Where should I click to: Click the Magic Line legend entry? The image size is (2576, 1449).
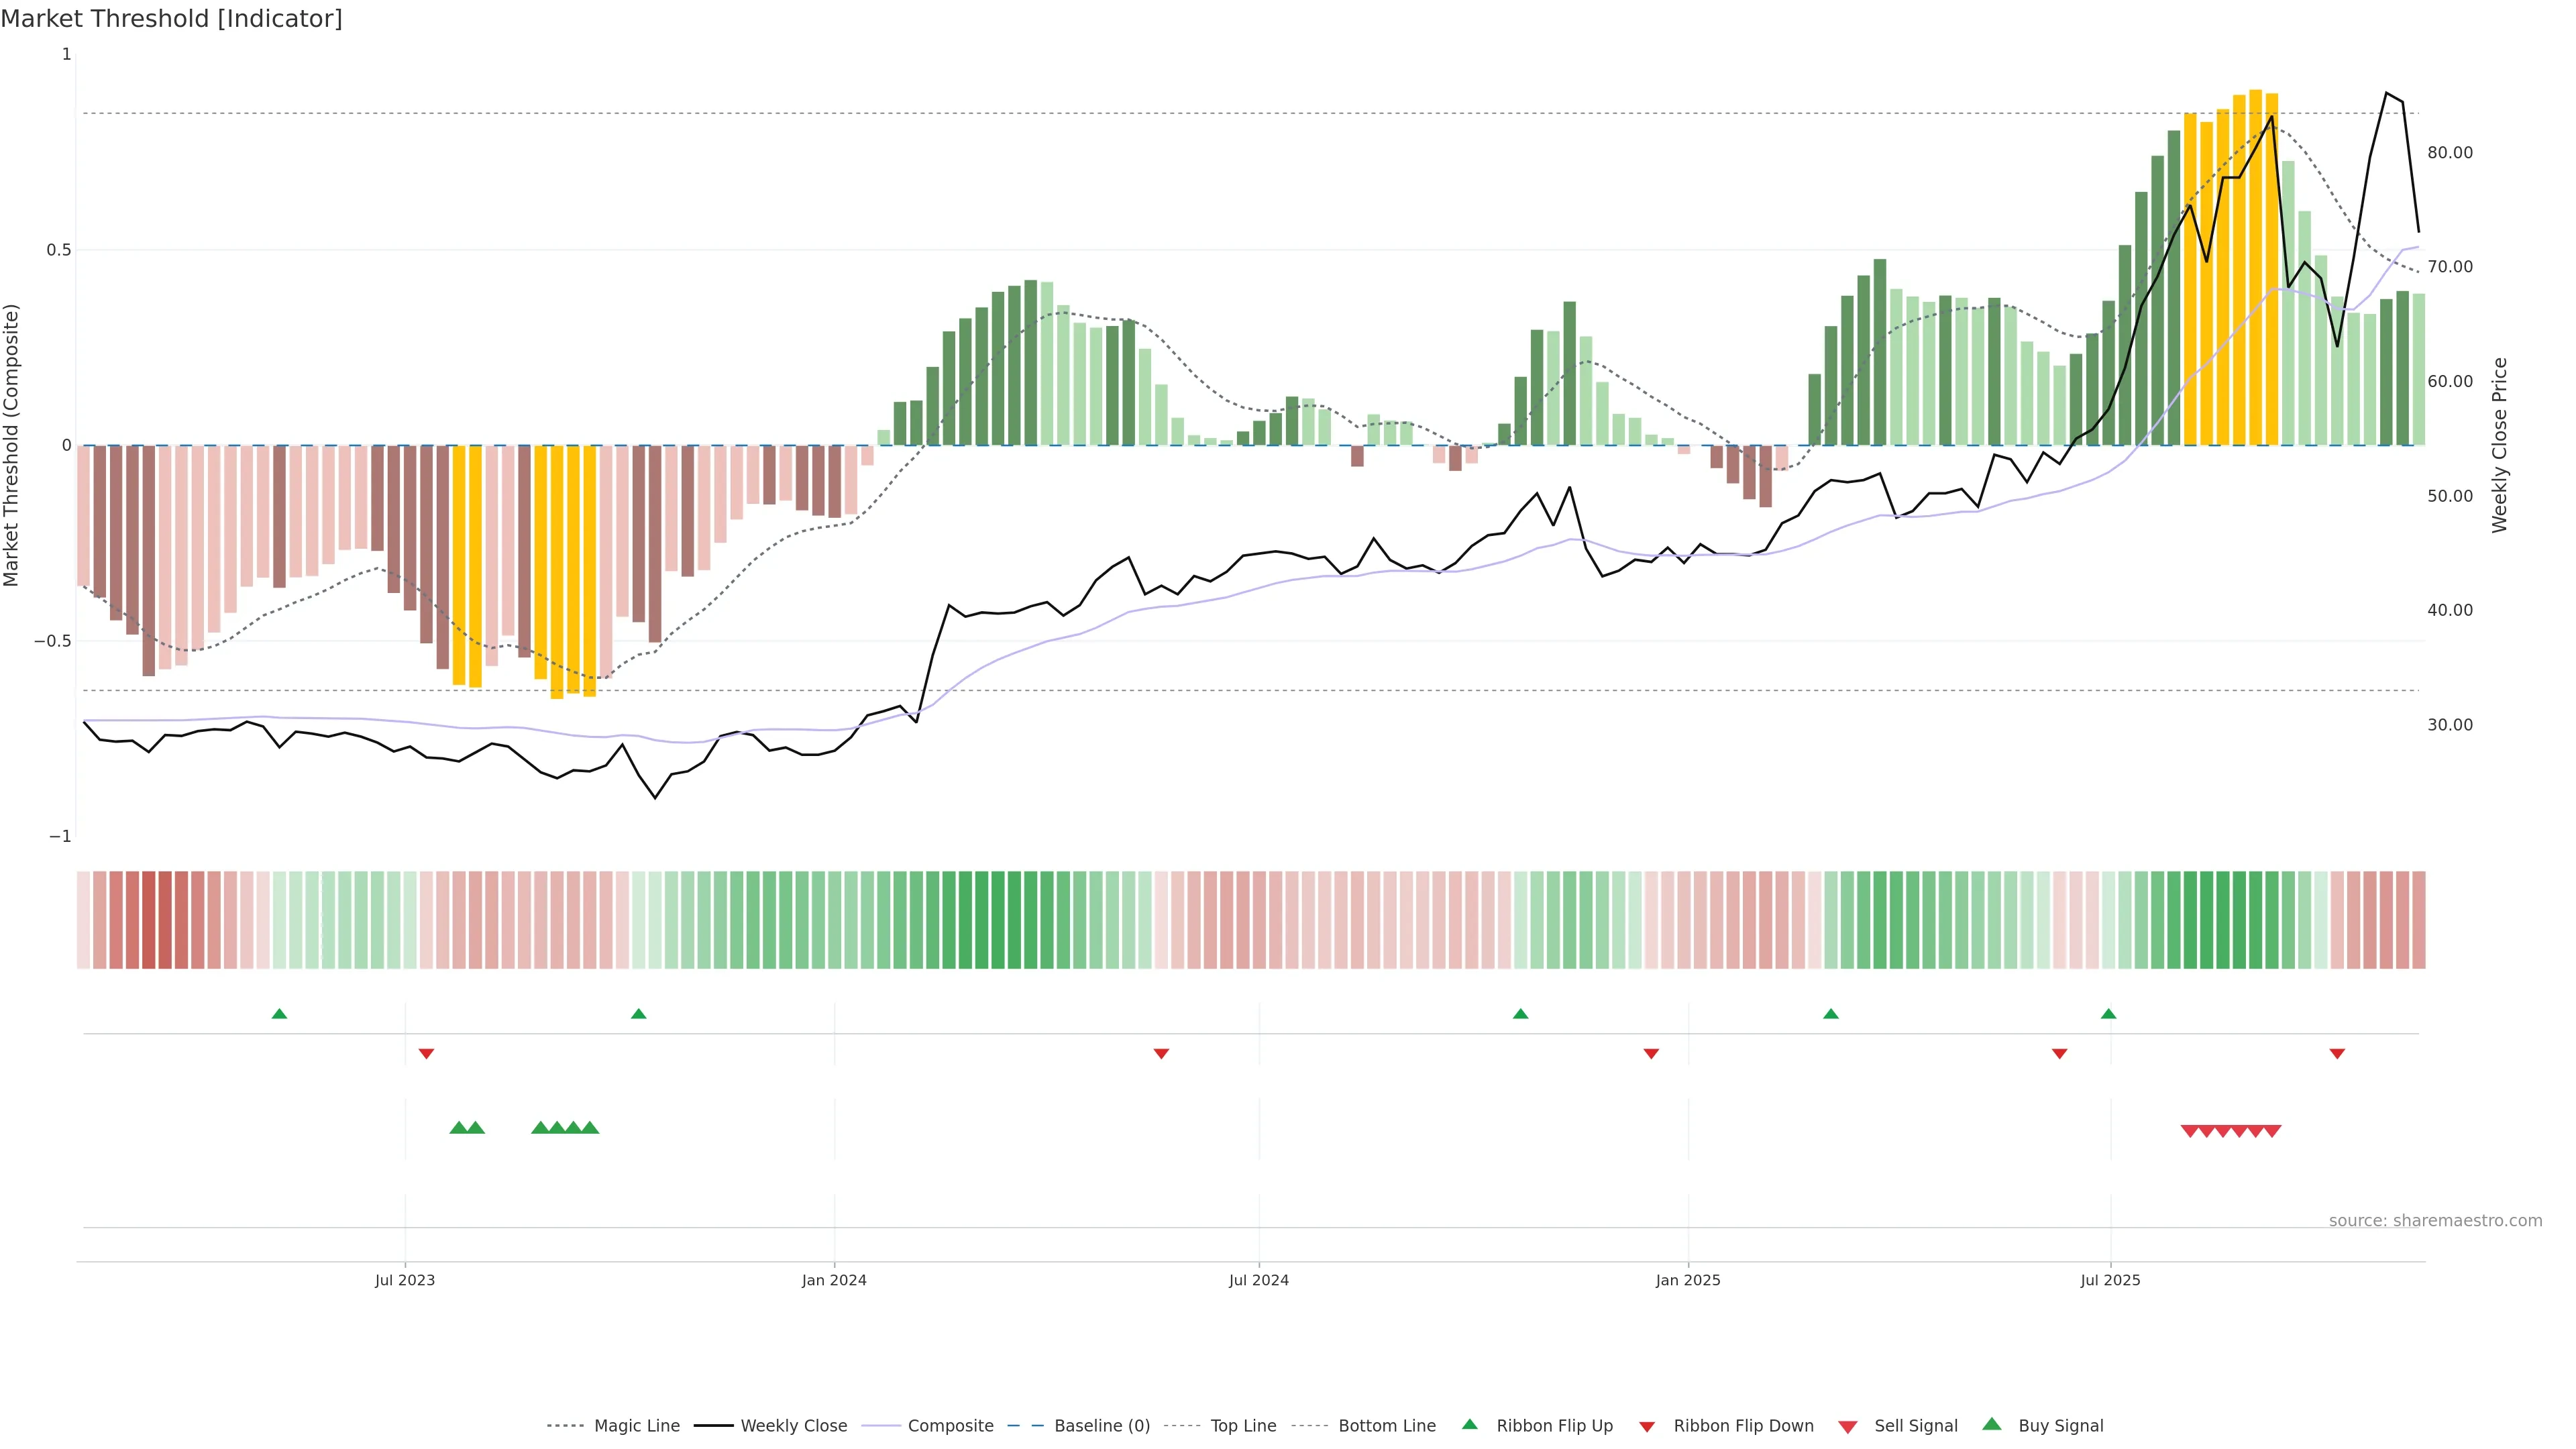[636, 1426]
